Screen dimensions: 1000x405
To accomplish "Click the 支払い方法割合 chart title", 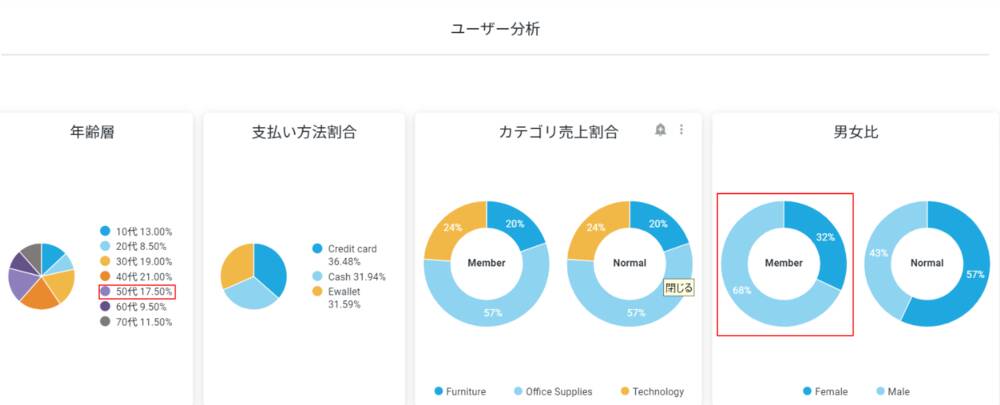I will tap(304, 131).
